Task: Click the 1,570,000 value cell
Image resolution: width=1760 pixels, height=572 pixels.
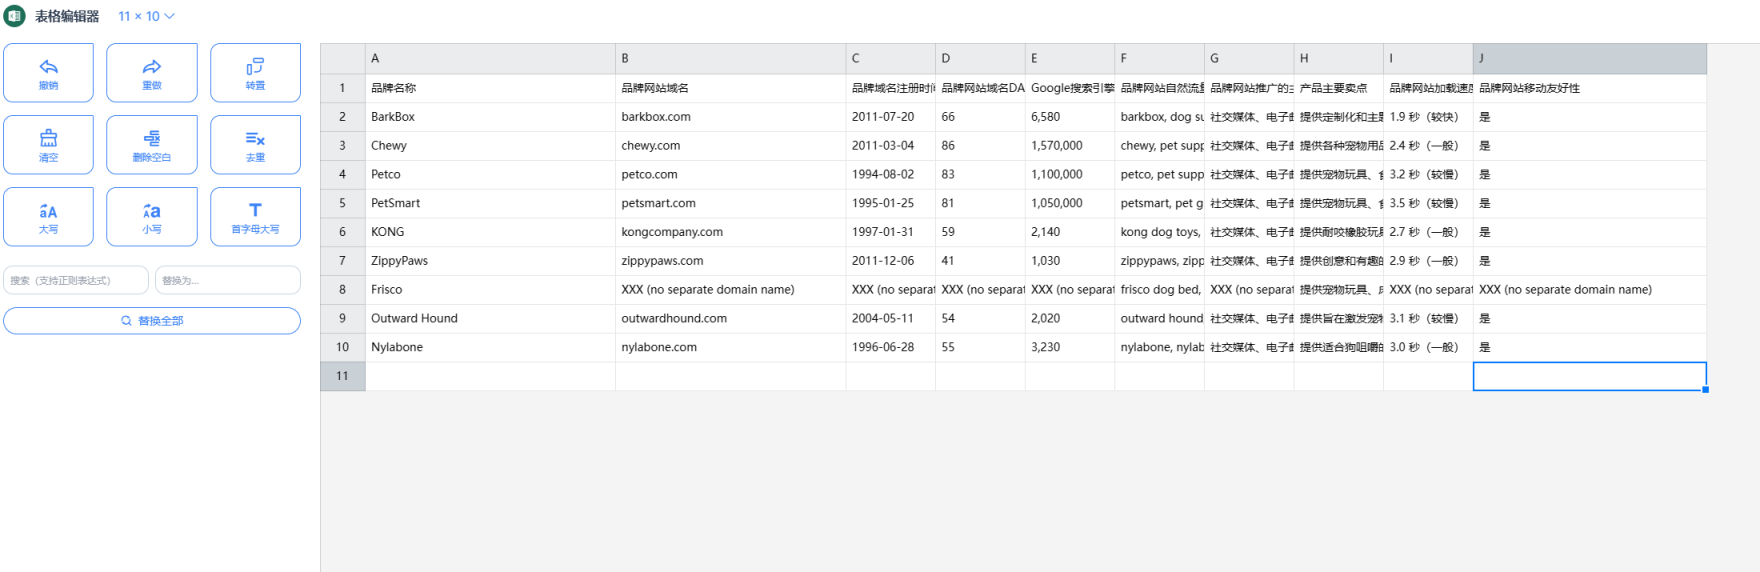Action: click(1070, 146)
